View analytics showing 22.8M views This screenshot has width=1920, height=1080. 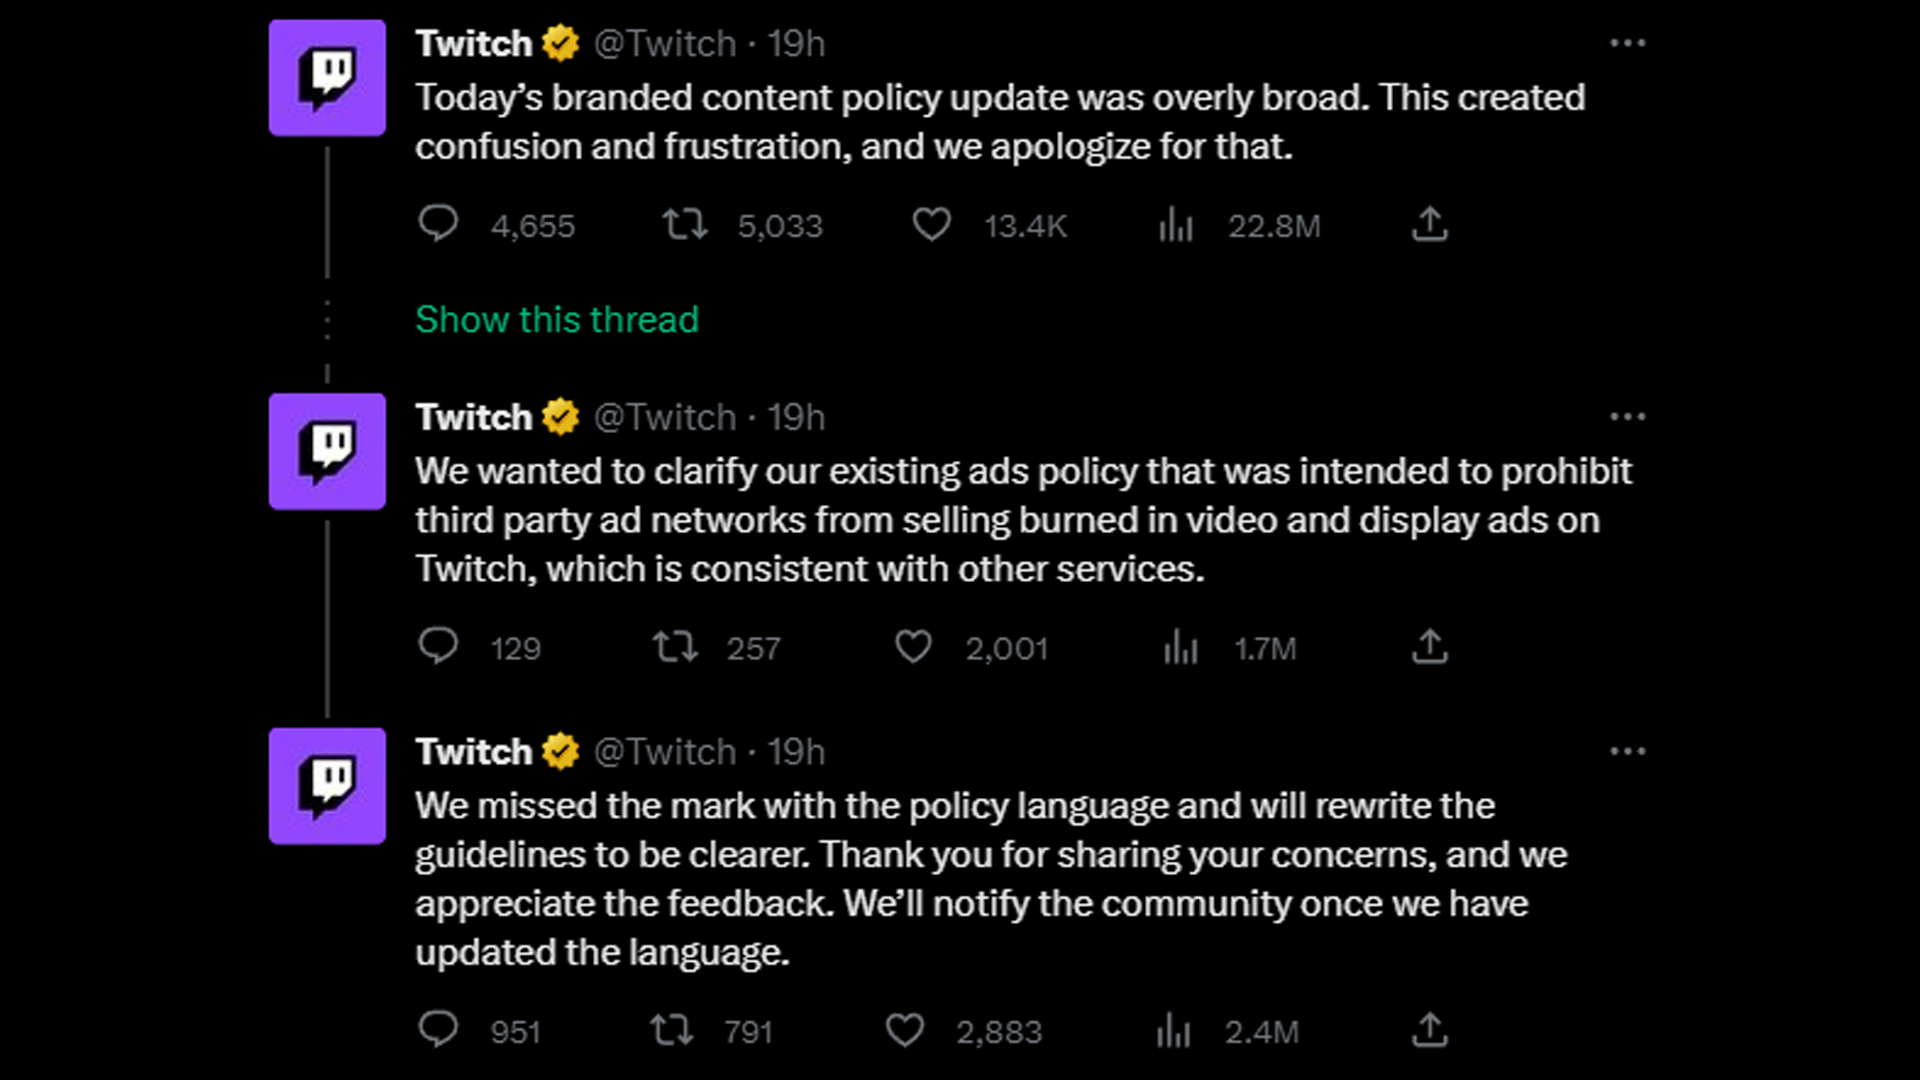coord(1176,226)
